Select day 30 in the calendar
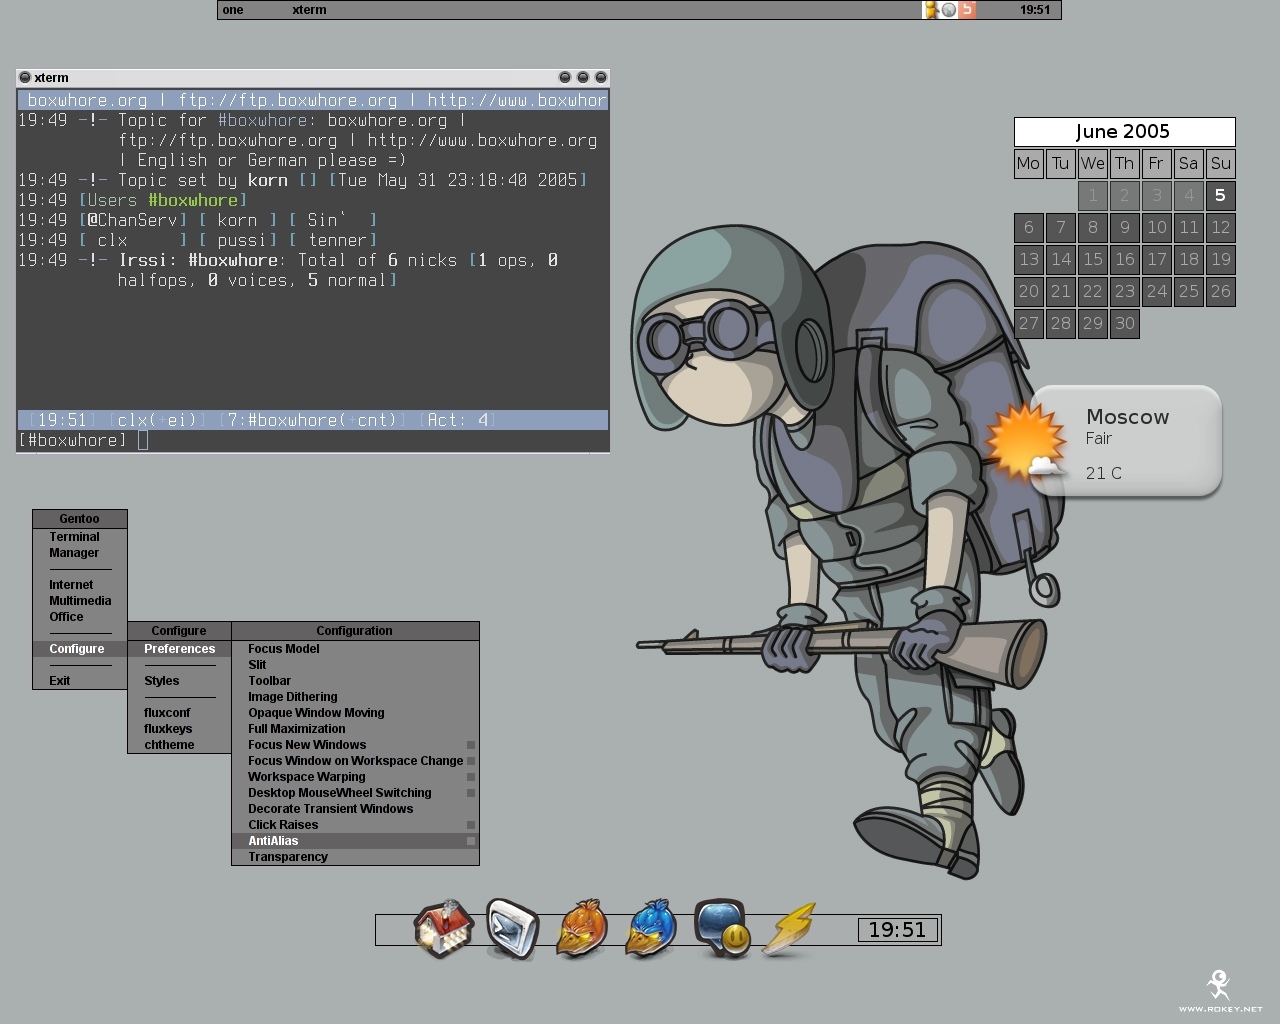This screenshot has width=1280, height=1024. point(1124,324)
